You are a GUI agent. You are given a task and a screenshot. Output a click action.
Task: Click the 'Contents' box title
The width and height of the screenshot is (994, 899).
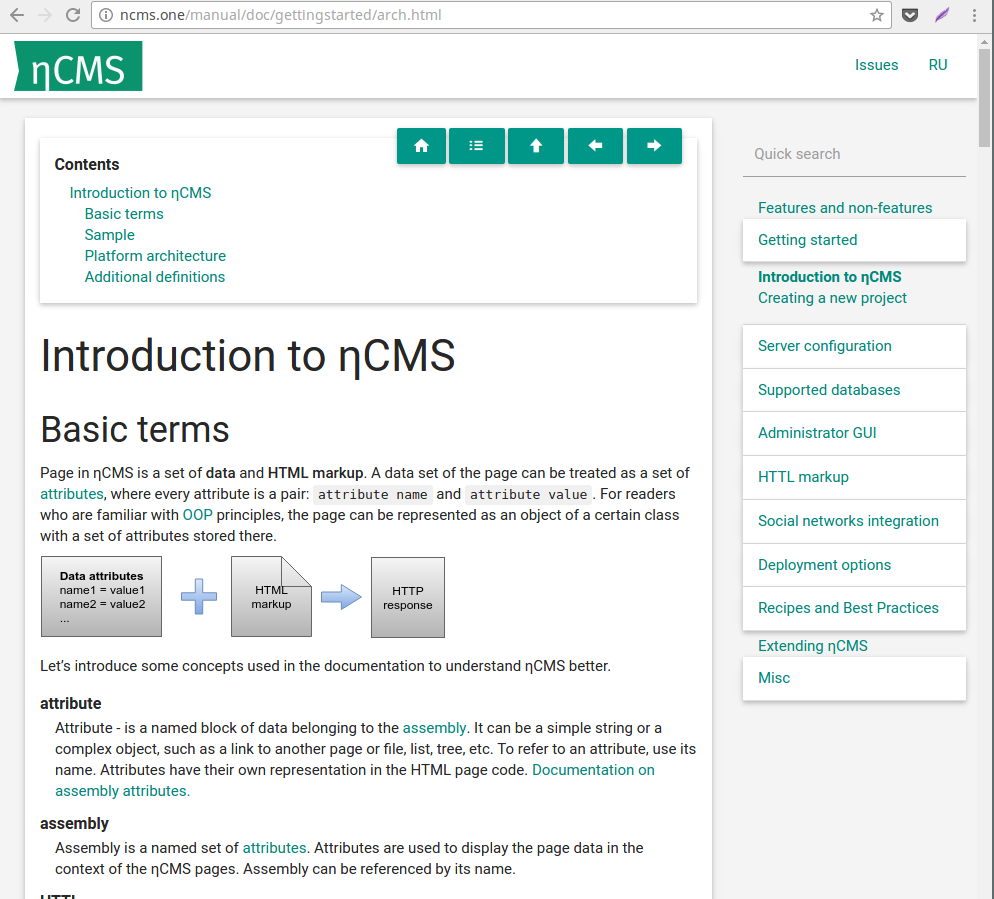[87, 165]
